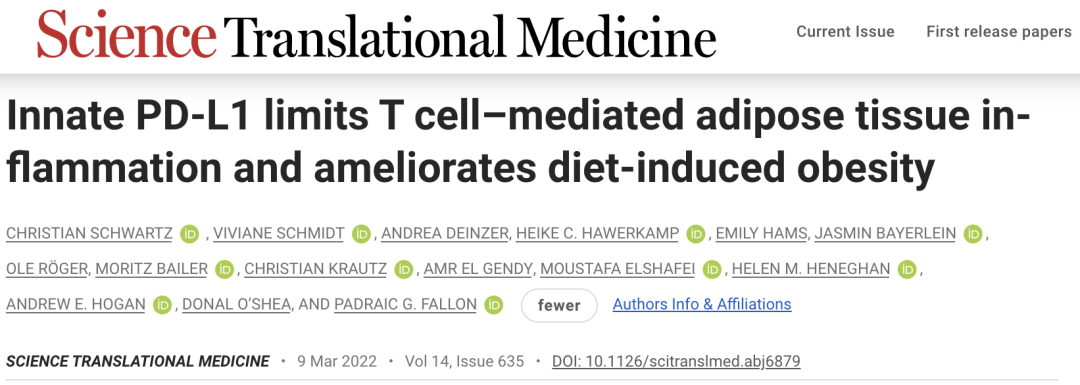The image size is (1080, 385).
Task: Collapse author list with fewer button
Action: pyautogui.click(x=559, y=305)
